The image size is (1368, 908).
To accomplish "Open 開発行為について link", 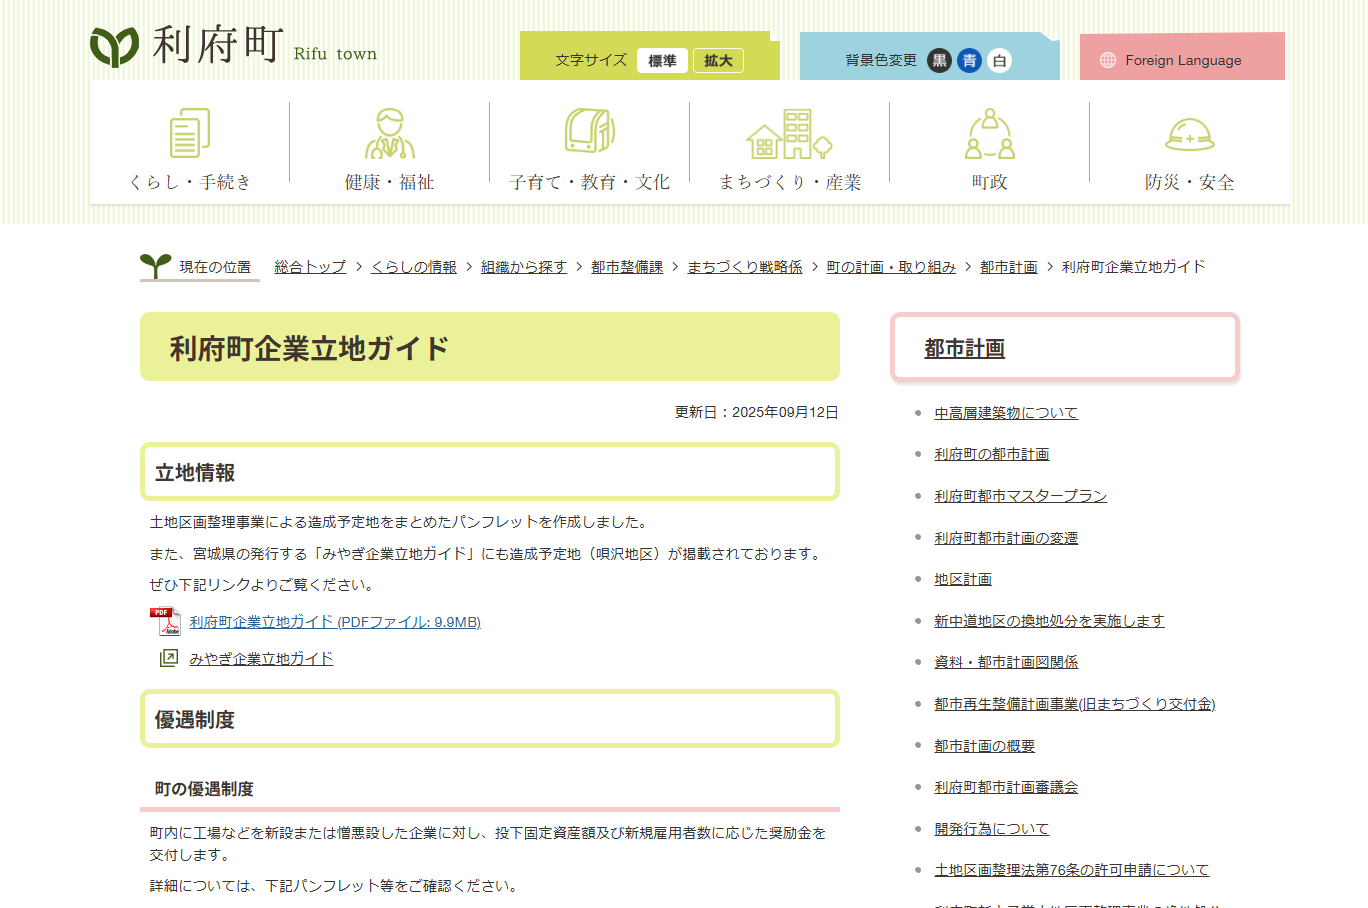I will (991, 829).
